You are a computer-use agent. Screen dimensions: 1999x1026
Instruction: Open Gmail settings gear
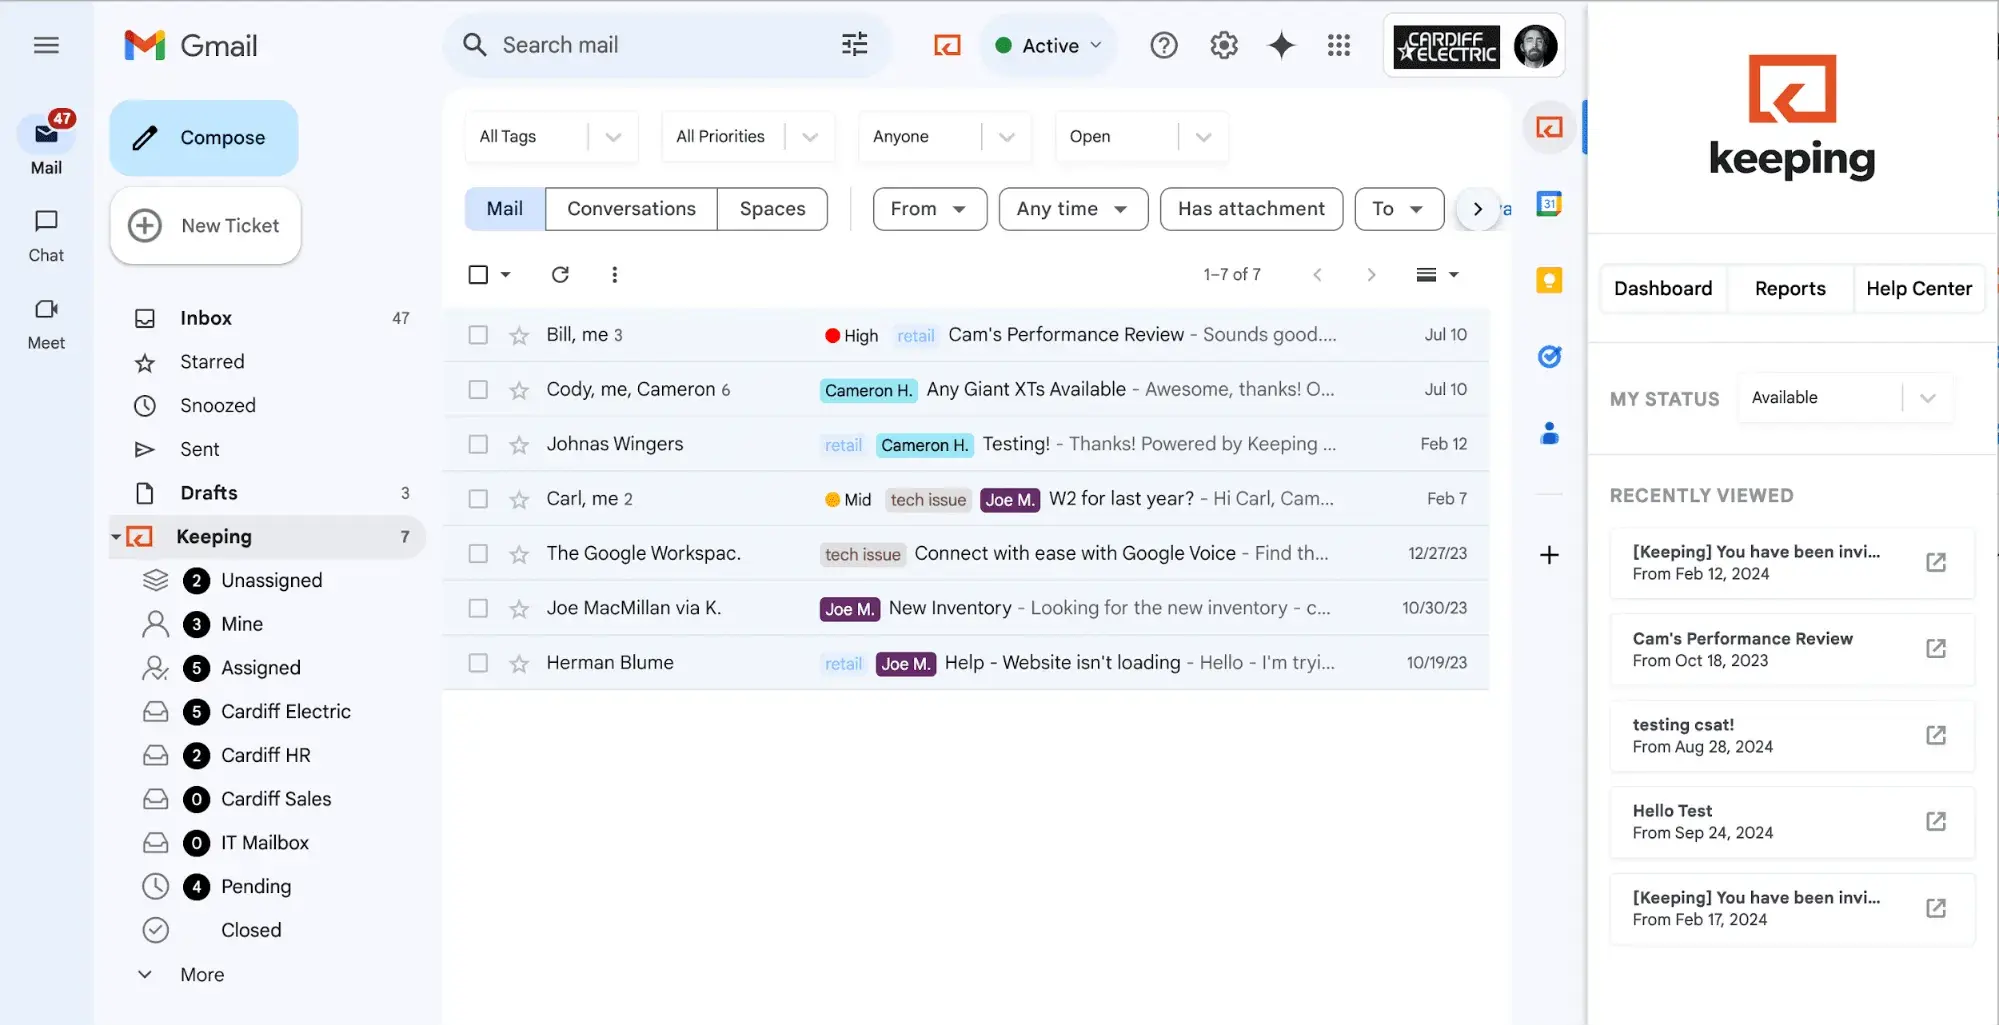coord(1223,45)
